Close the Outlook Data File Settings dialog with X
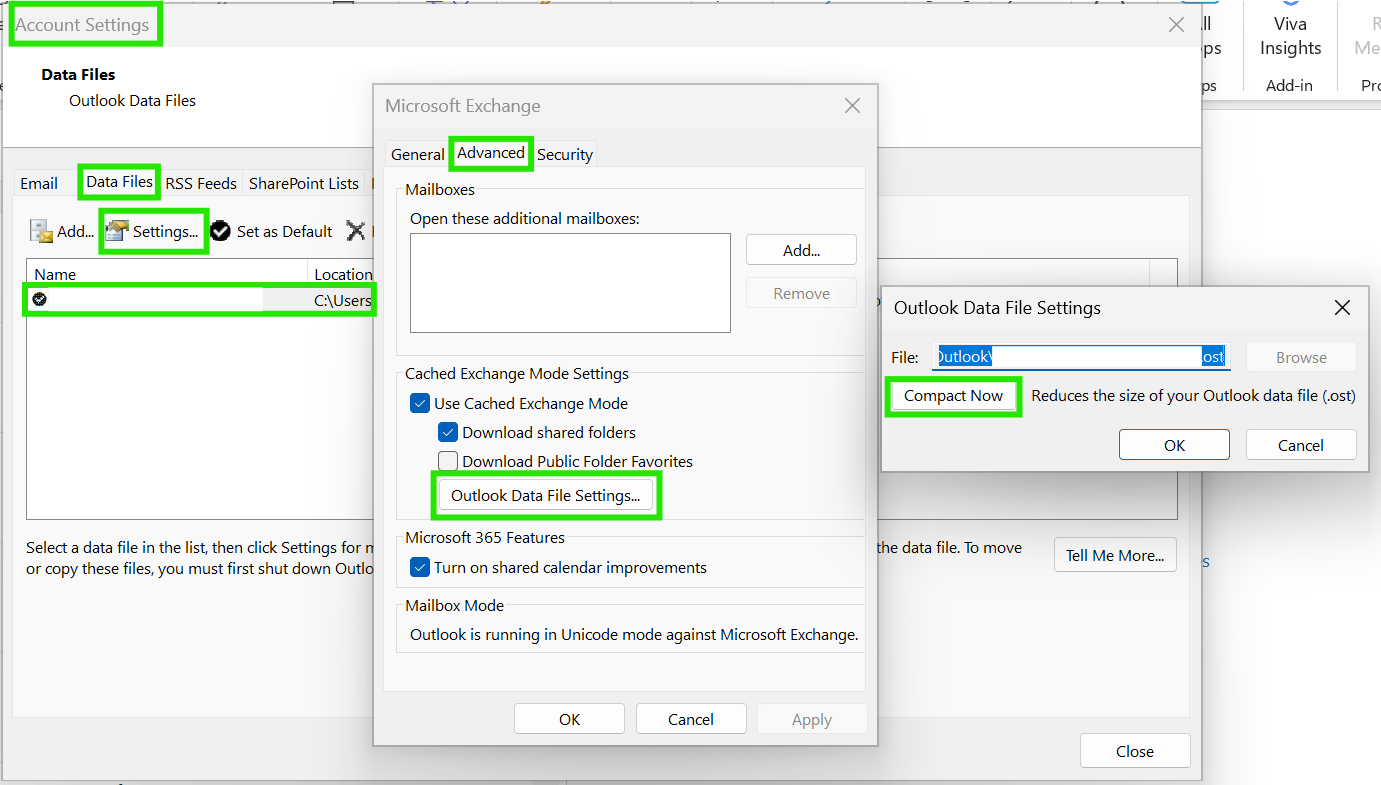This screenshot has width=1381, height=785. point(1343,308)
